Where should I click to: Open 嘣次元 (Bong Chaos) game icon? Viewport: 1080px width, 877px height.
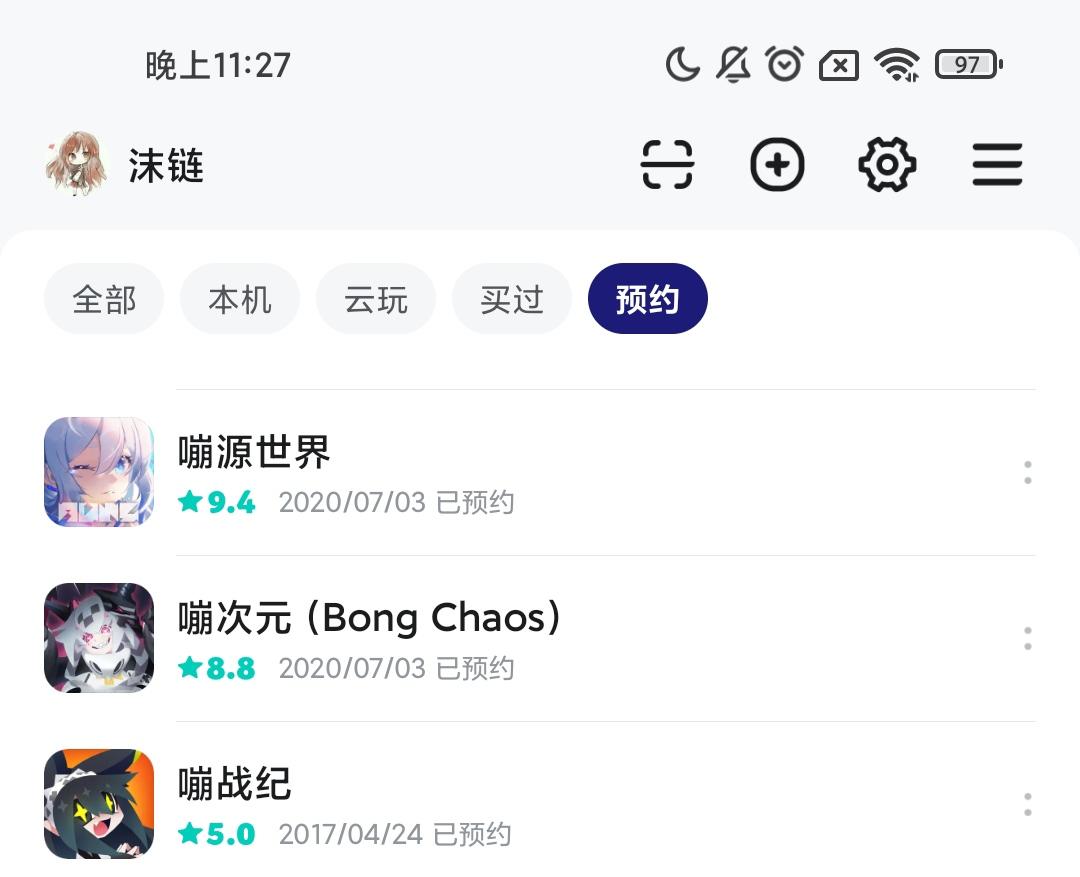pyautogui.click(x=99, y=638)
